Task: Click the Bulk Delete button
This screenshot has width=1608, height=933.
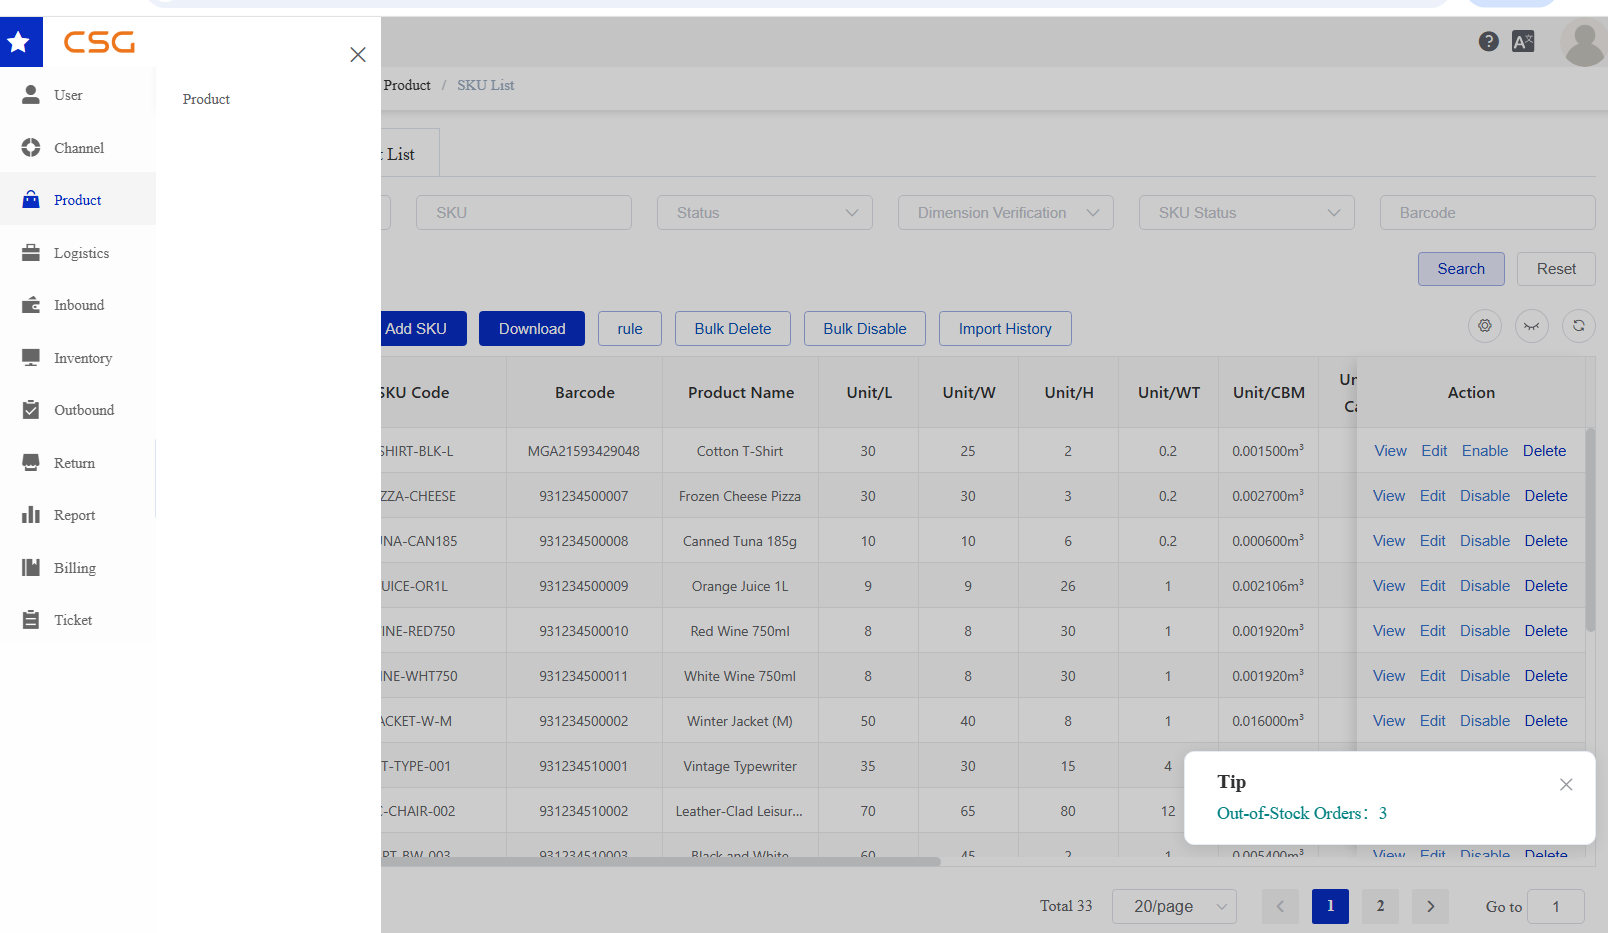Action: (733, 329)
